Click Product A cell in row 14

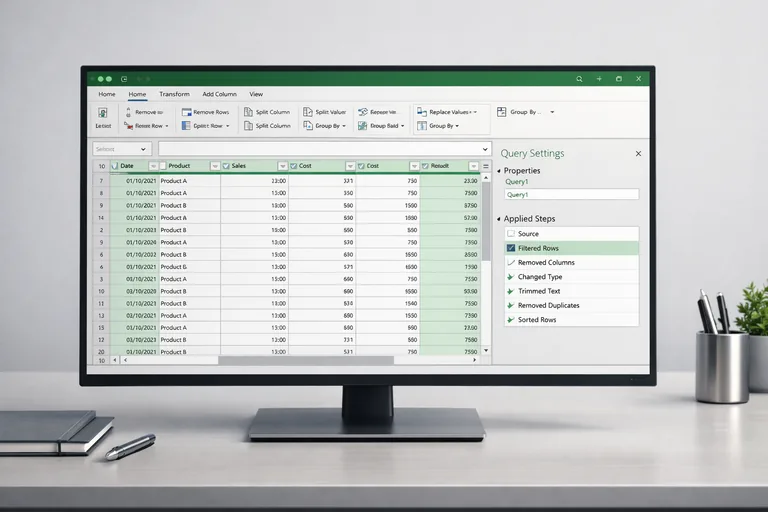point(190,218)
